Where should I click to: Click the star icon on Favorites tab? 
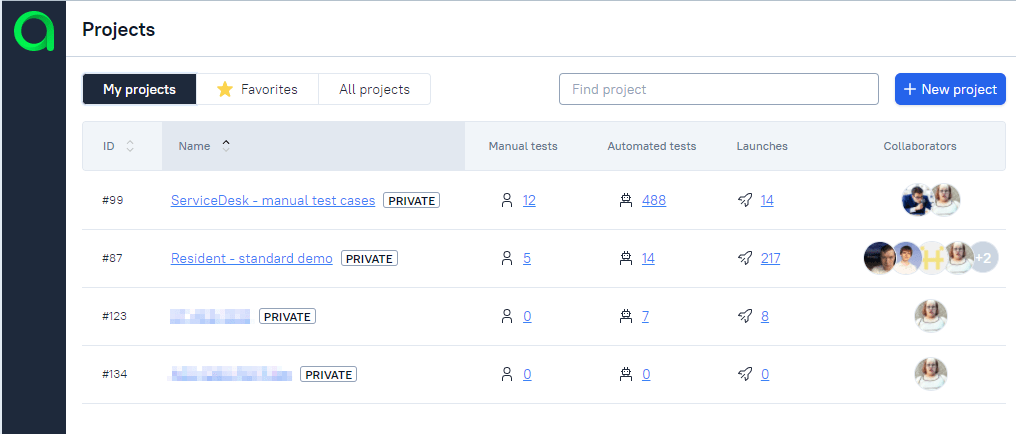pyautogui.click(x=226, y=89)
